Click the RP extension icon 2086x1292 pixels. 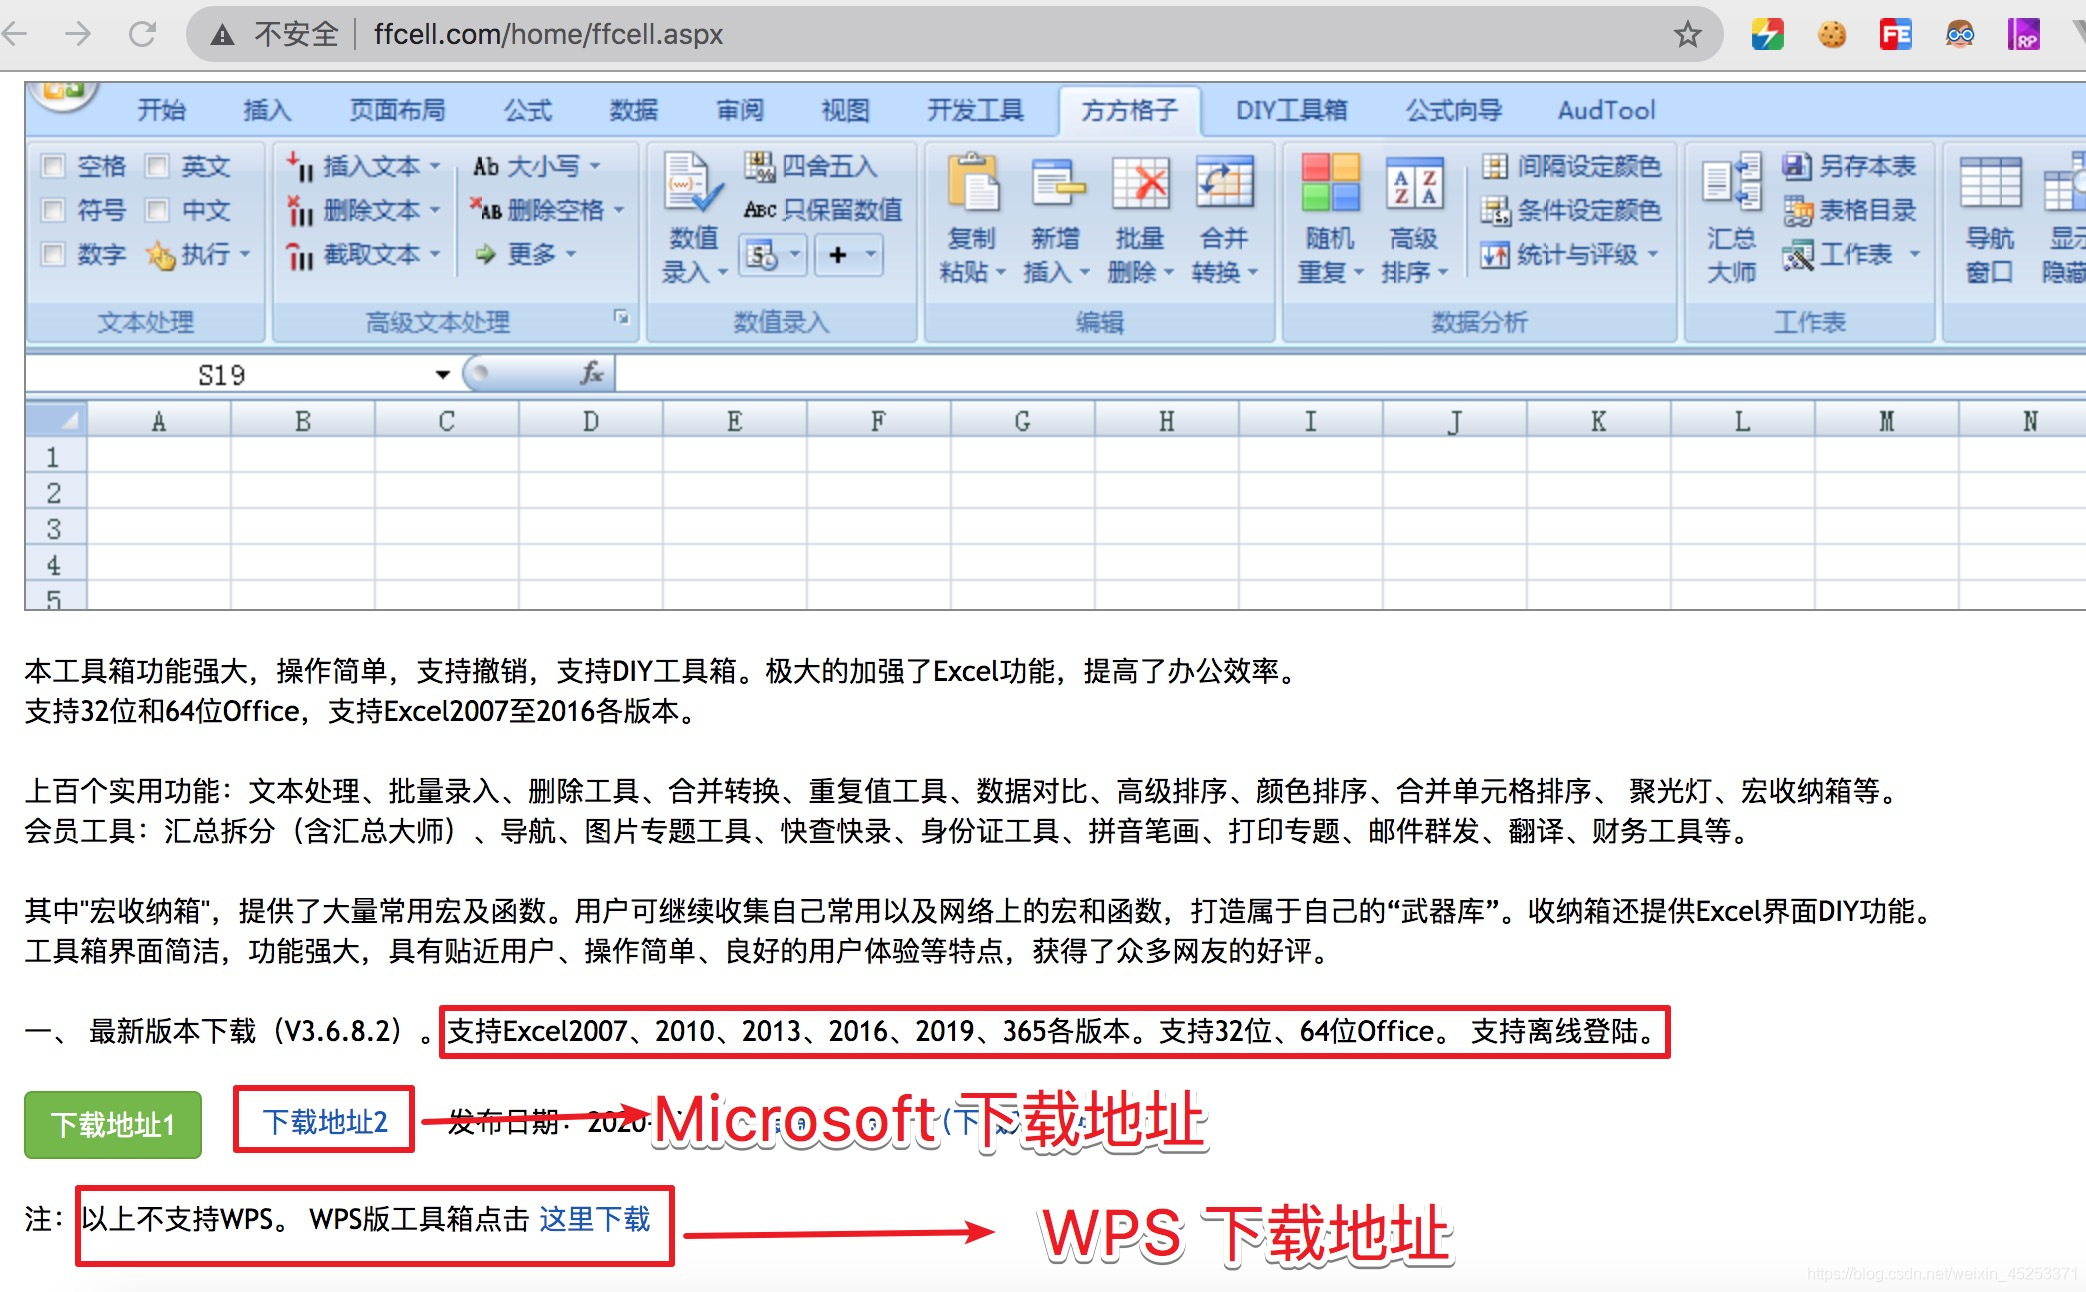tap(2024, 35)
